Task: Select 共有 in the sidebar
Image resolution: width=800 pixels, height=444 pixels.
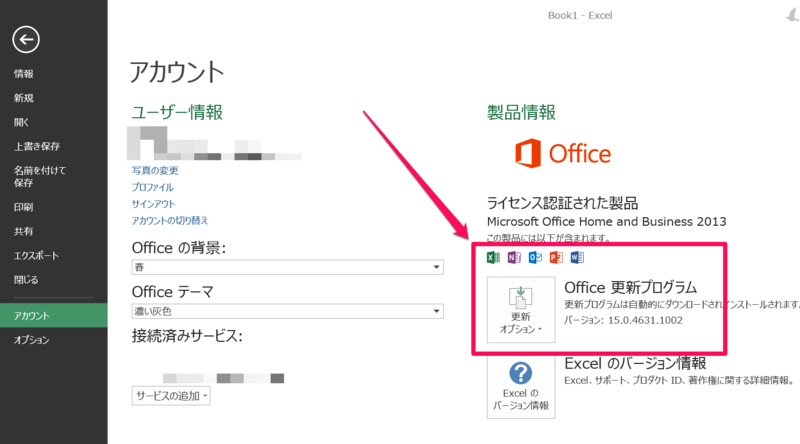Action: pos(23,231)
